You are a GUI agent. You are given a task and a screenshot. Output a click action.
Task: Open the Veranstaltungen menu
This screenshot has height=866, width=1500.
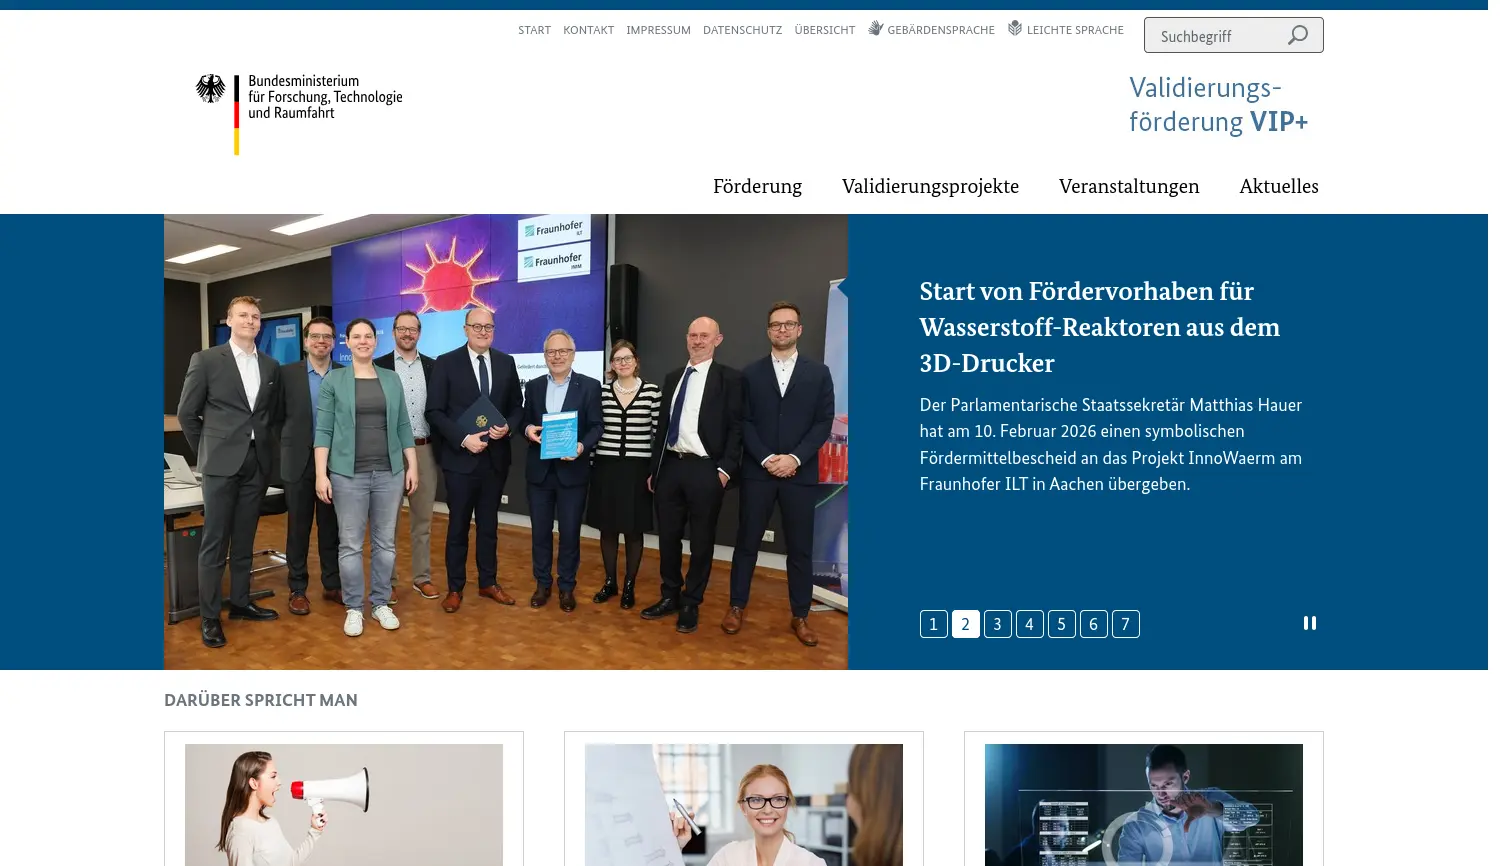1129,186
